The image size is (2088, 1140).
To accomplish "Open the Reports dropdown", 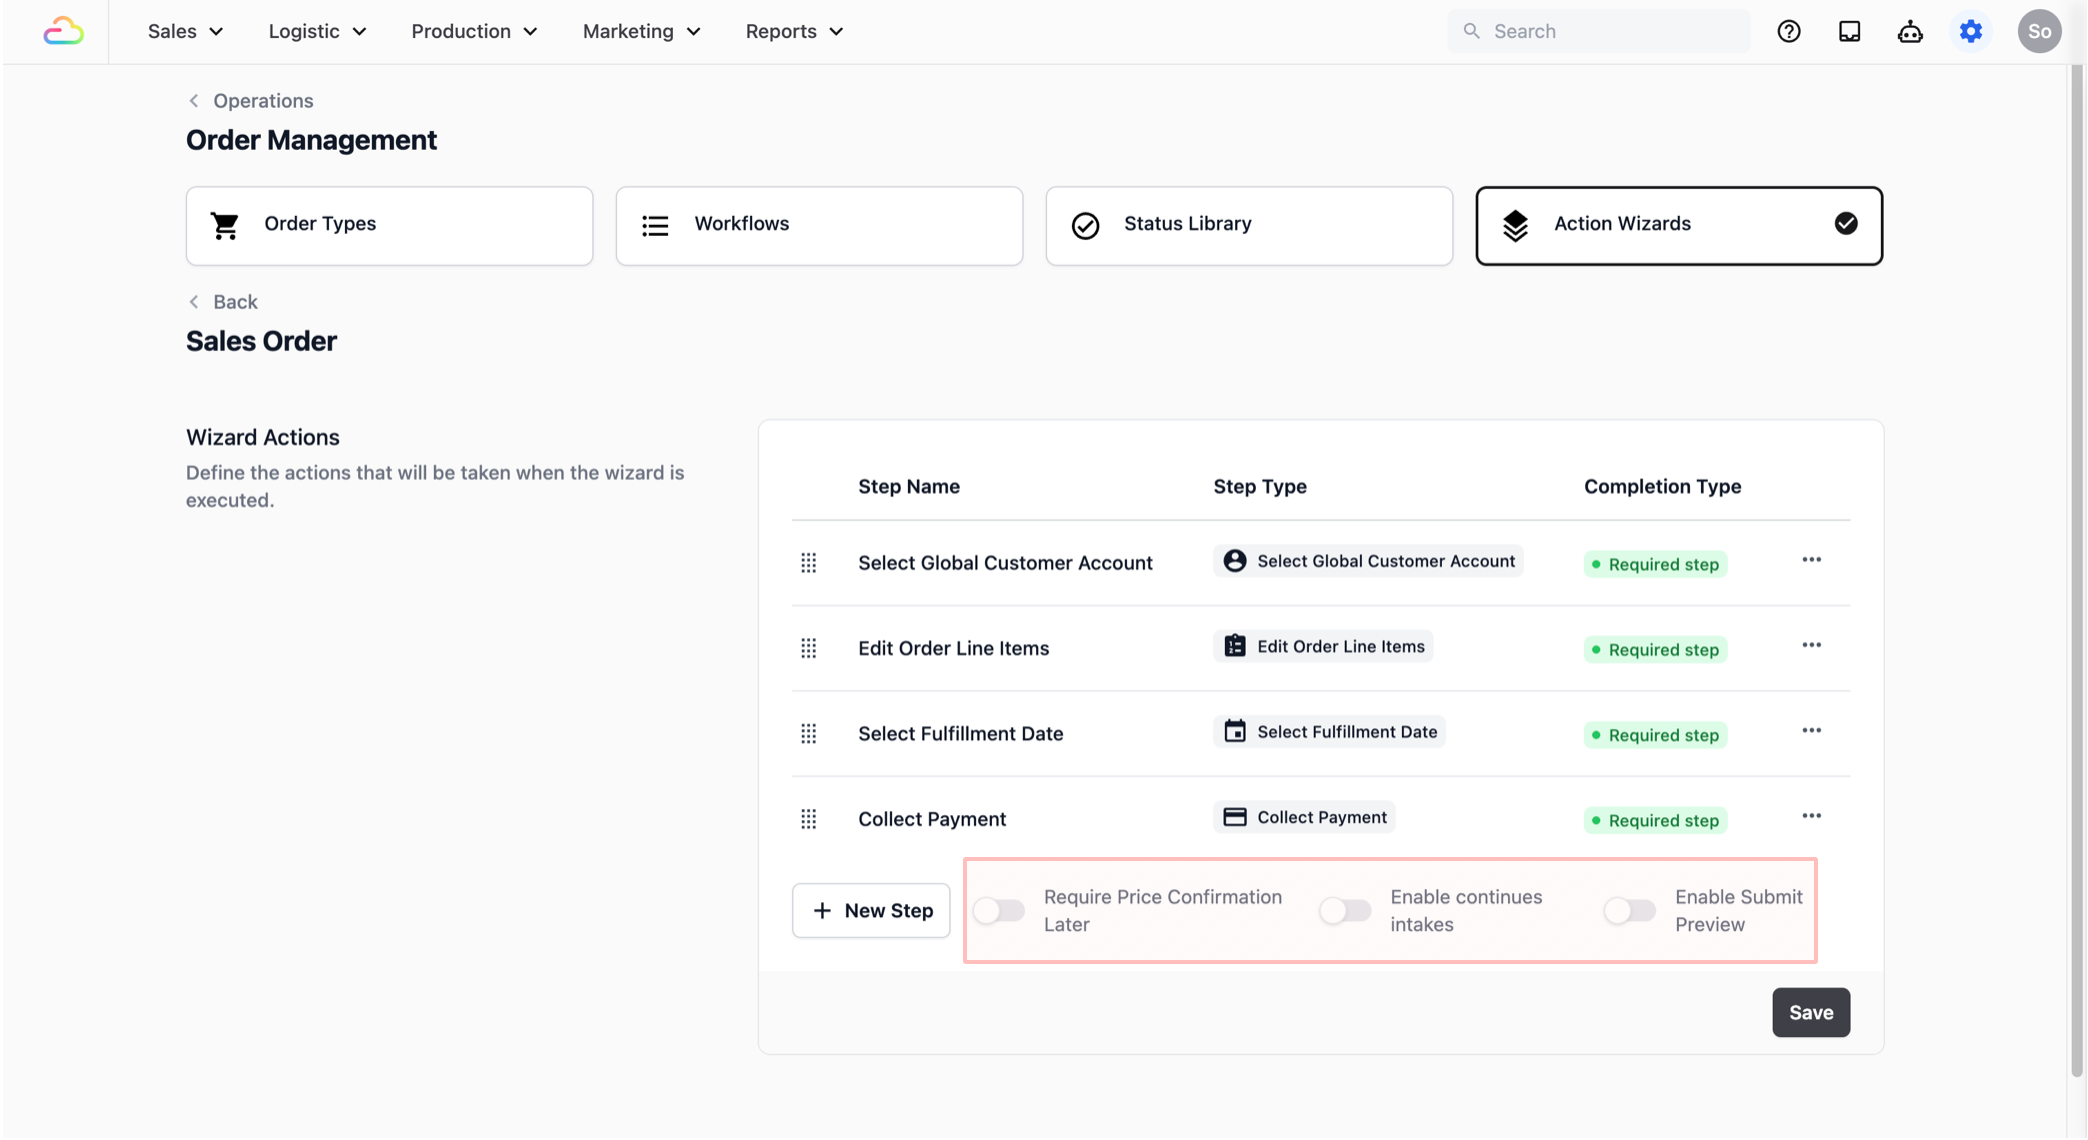I will pyautogui.click(x=794, y=31).
